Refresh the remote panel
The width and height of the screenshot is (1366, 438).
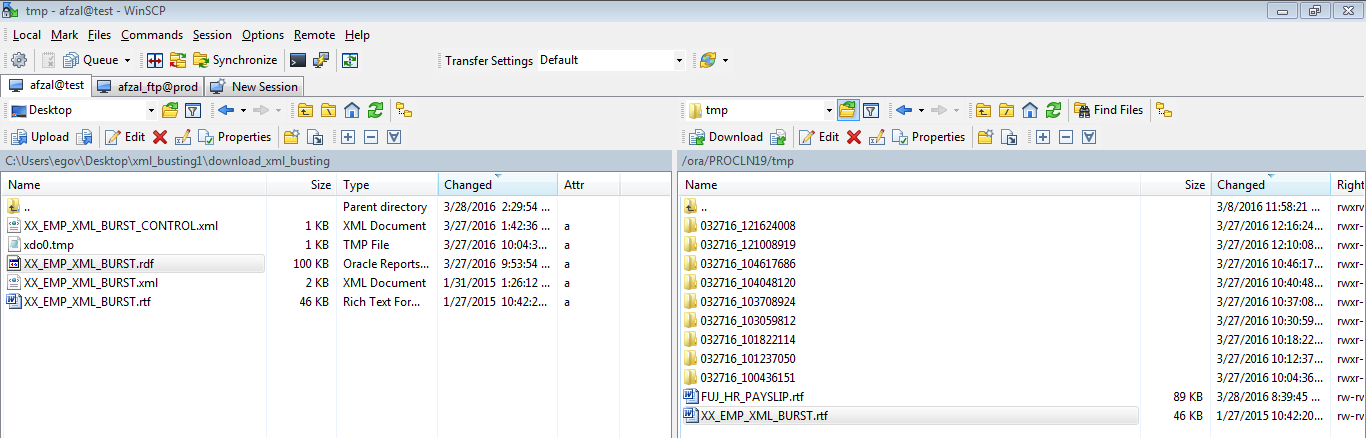[x=1053, y=110]
